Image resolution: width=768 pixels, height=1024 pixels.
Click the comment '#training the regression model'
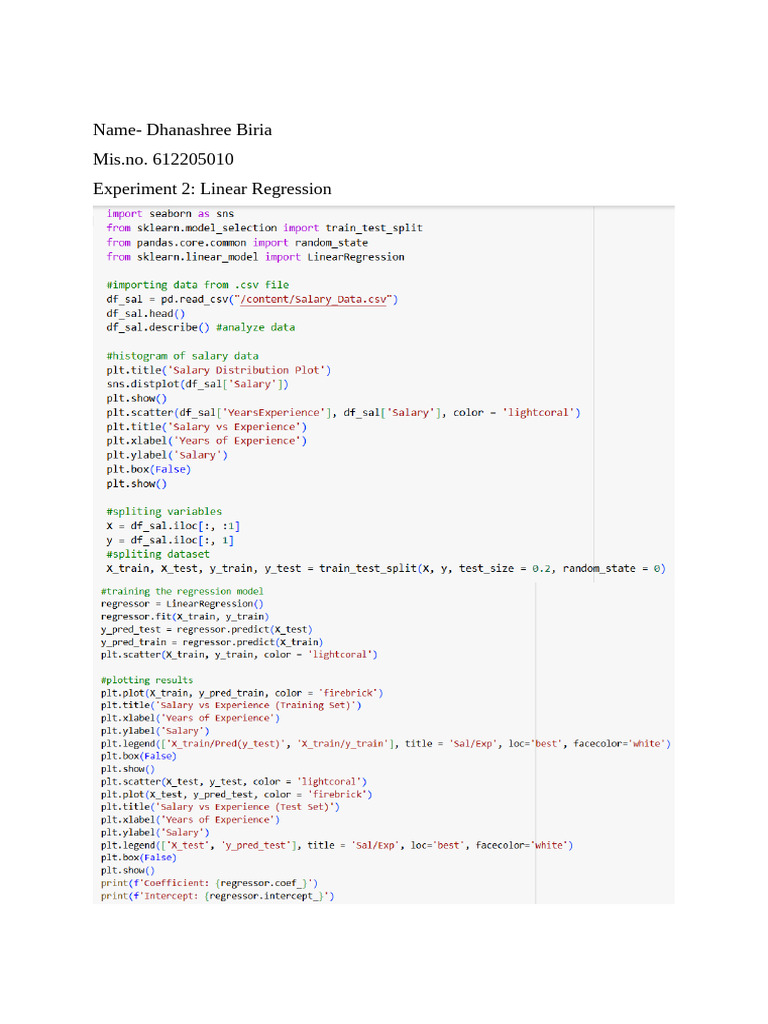click(x=182, y=592)
